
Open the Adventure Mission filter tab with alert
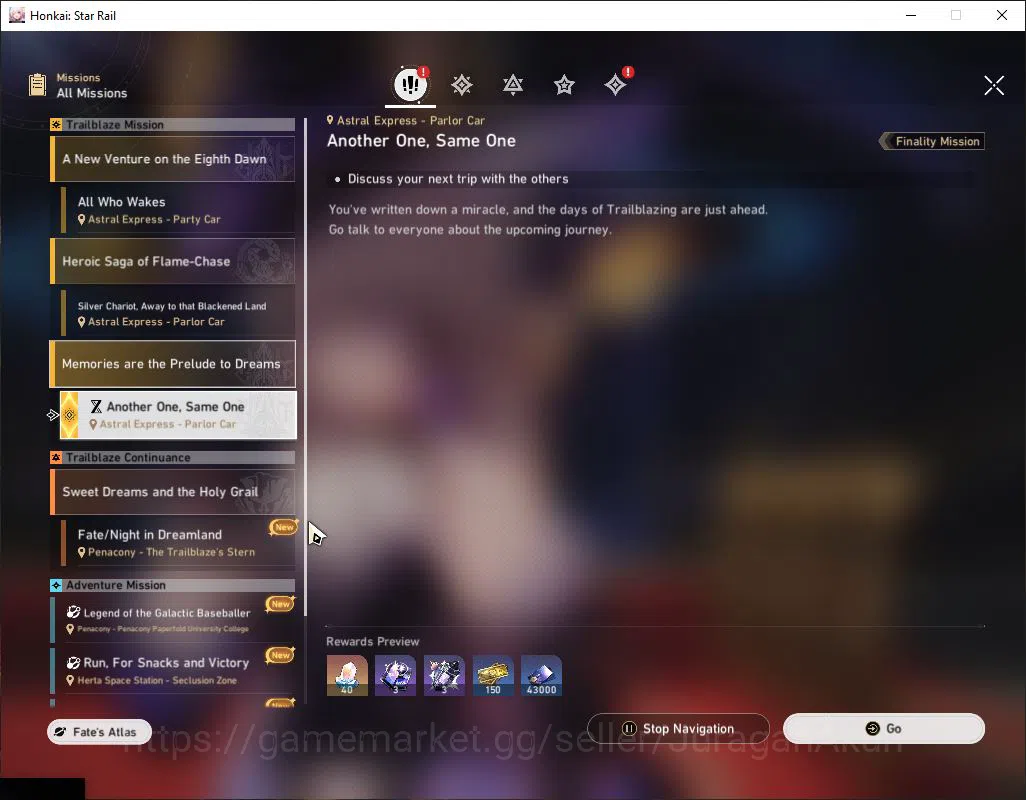pos(616,84)
